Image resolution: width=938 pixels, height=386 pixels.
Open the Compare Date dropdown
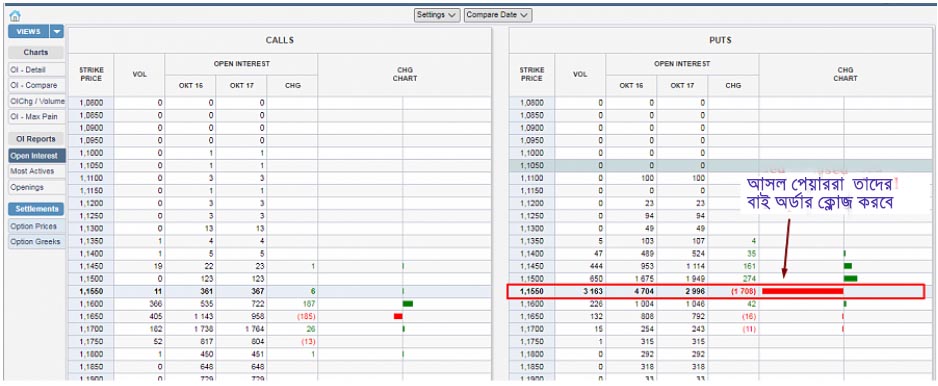(498, 15)
